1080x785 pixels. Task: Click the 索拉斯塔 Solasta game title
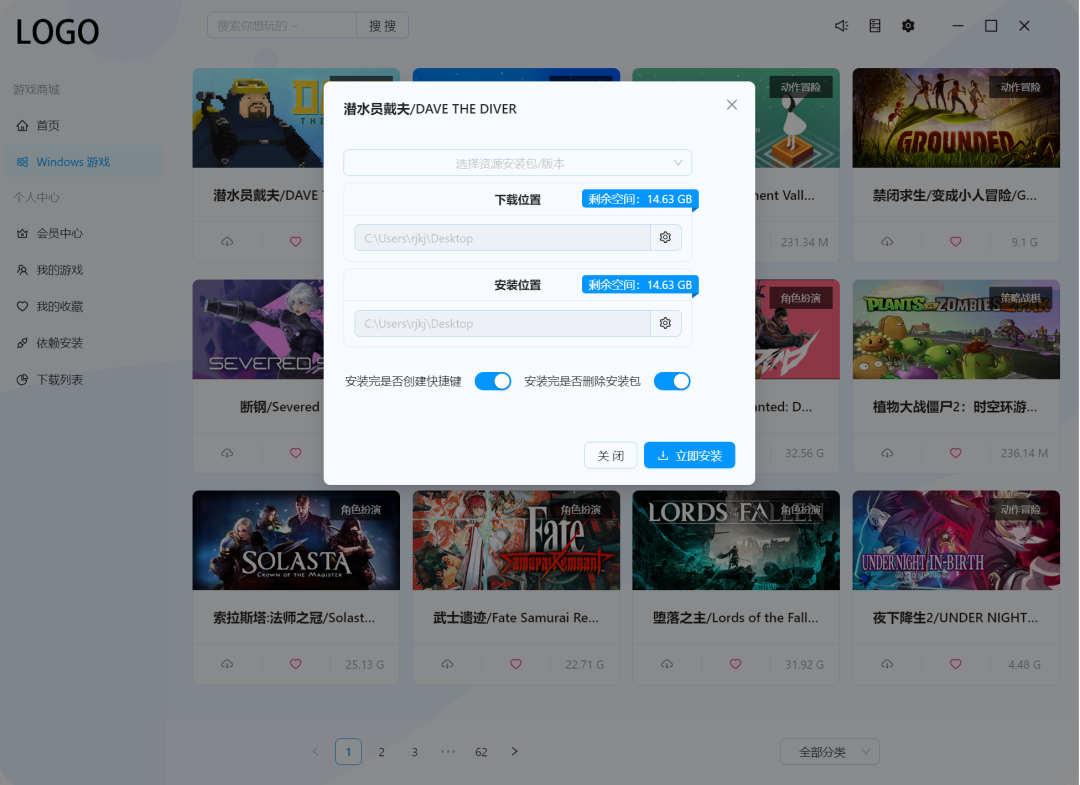pos(294,618)
